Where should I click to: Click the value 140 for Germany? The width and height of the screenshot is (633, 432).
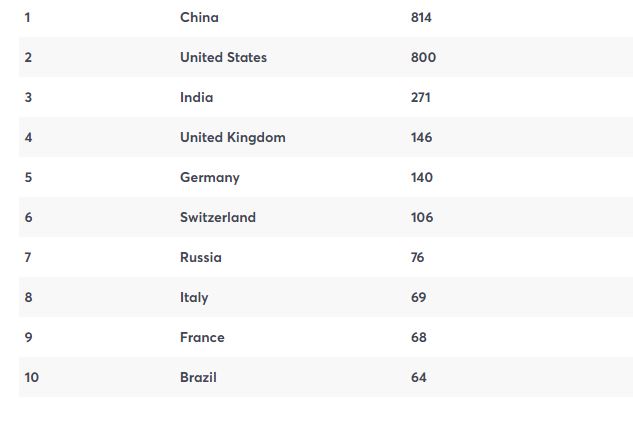421,177
